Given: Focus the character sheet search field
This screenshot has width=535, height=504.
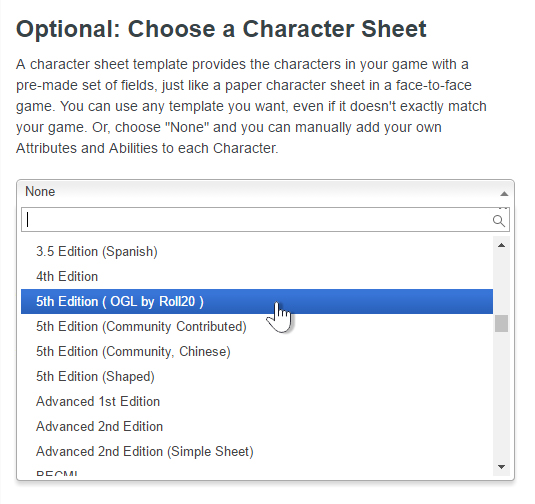Looking at the screenshot, I should [x=265, y=220].
